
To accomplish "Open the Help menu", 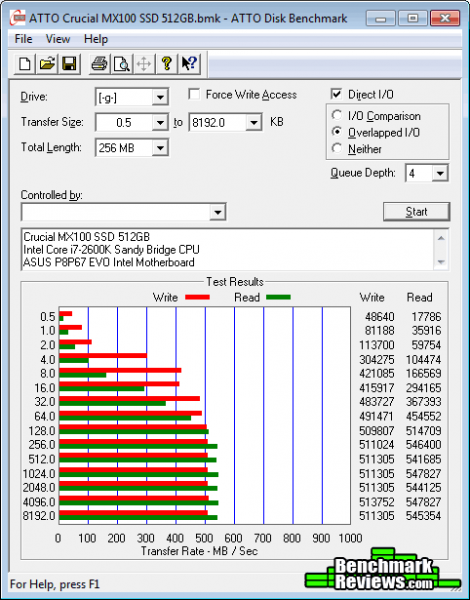I will coord(96,39).
